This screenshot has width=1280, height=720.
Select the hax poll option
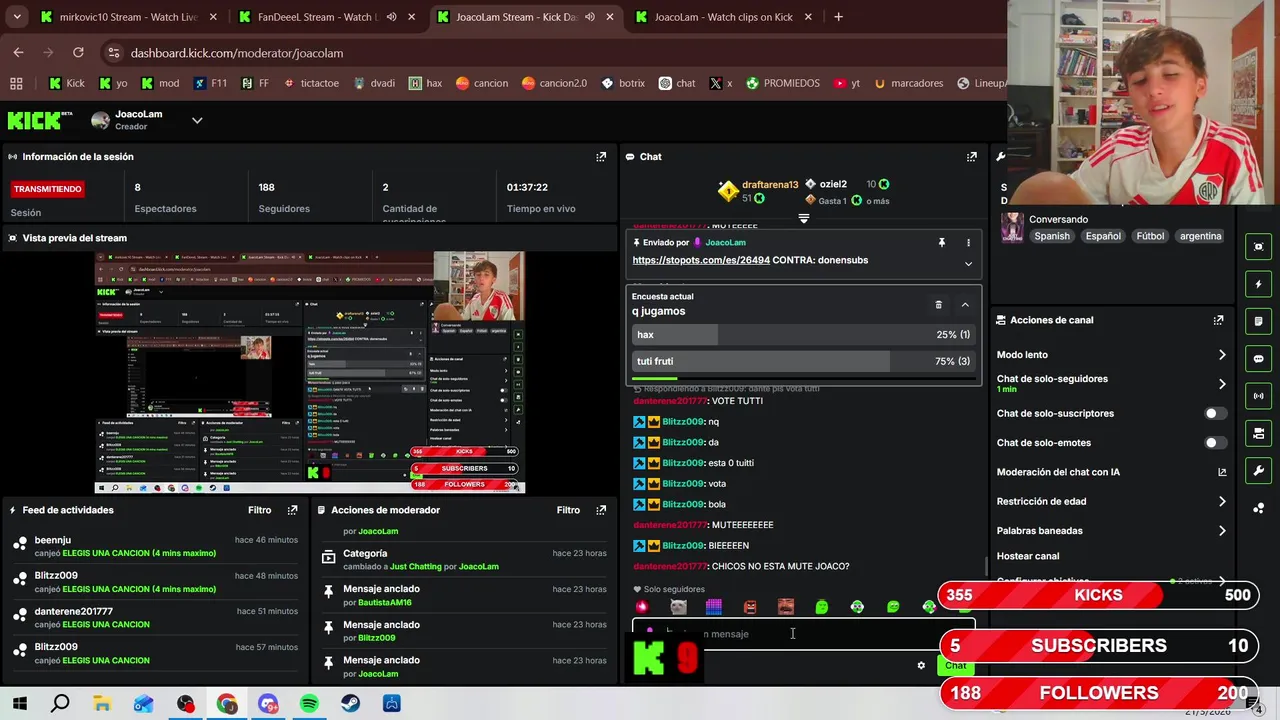point(803,335)
